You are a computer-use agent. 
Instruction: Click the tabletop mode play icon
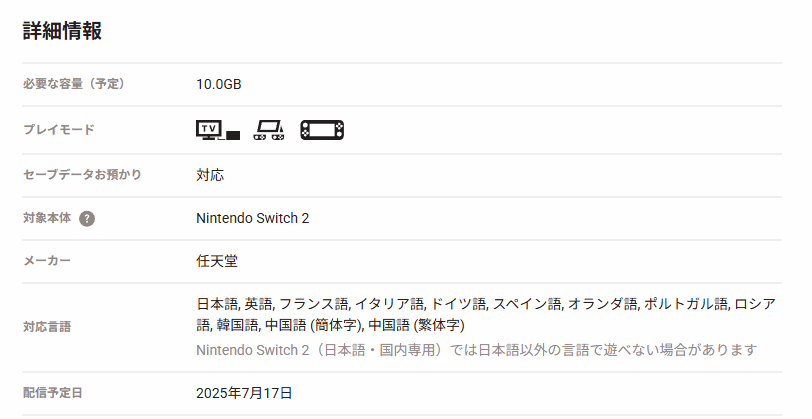click(x=269, y=130)
